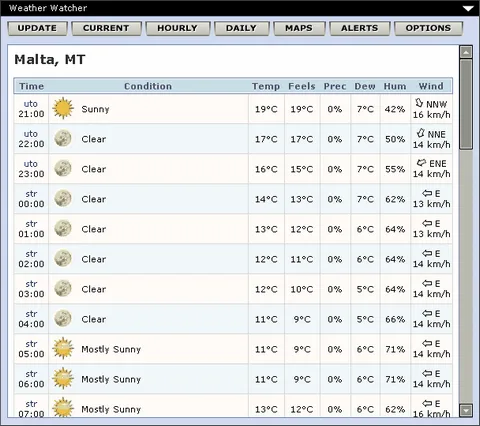480x426 pixels.
Task: Click the E wind arrow at 01:00
Action: click(x=427, y=223)
